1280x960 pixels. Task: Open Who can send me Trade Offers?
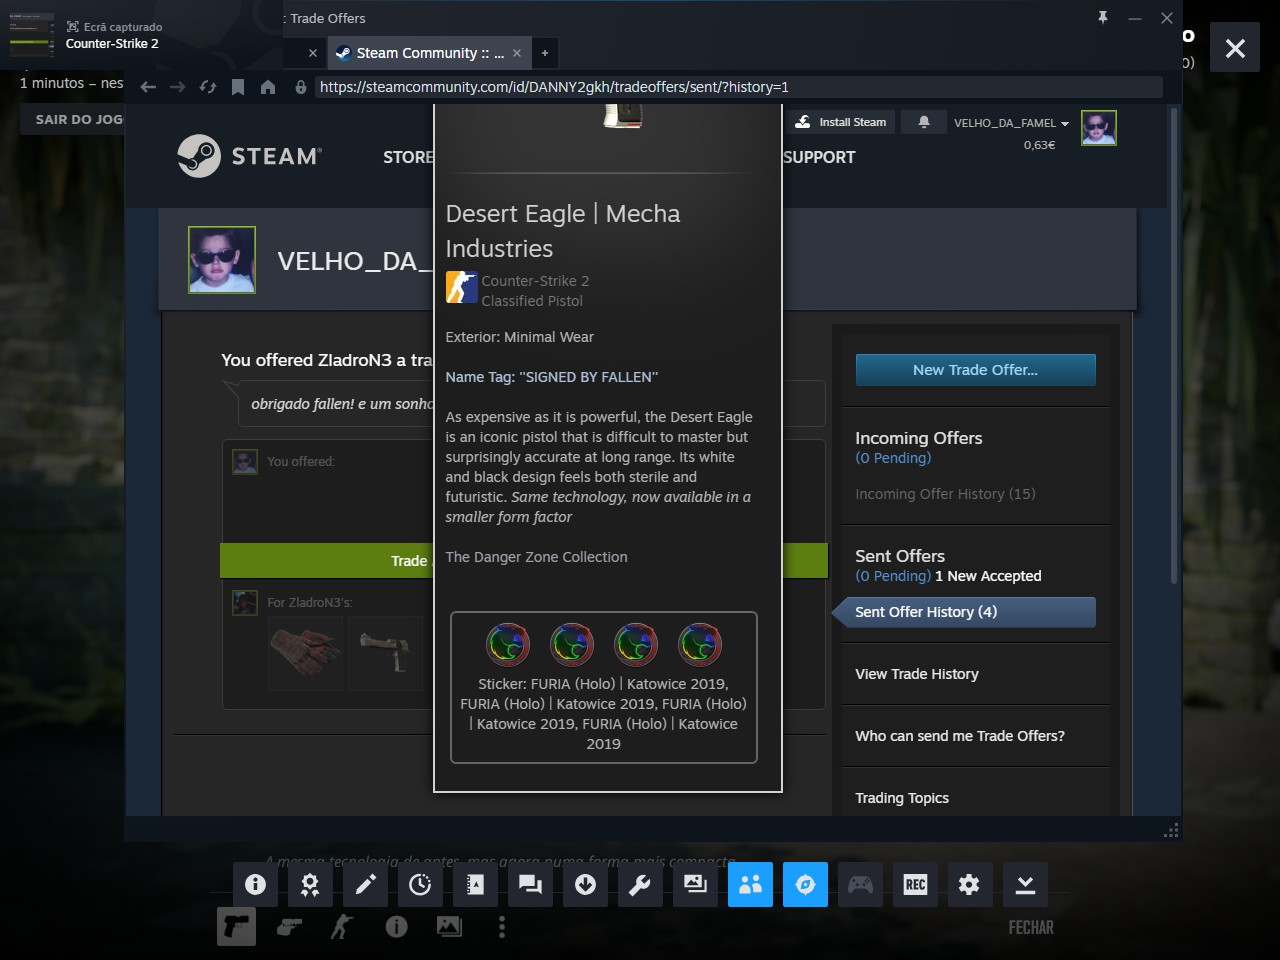[x=960, y=736]
